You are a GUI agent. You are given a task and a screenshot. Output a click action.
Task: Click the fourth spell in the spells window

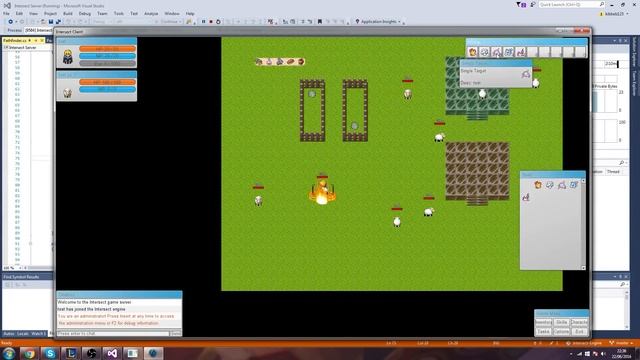[574, 185]
